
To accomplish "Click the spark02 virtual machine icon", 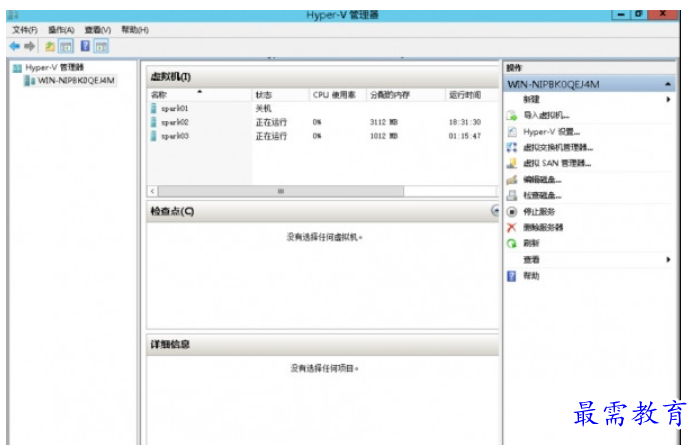I will click(x=154, y=122).
